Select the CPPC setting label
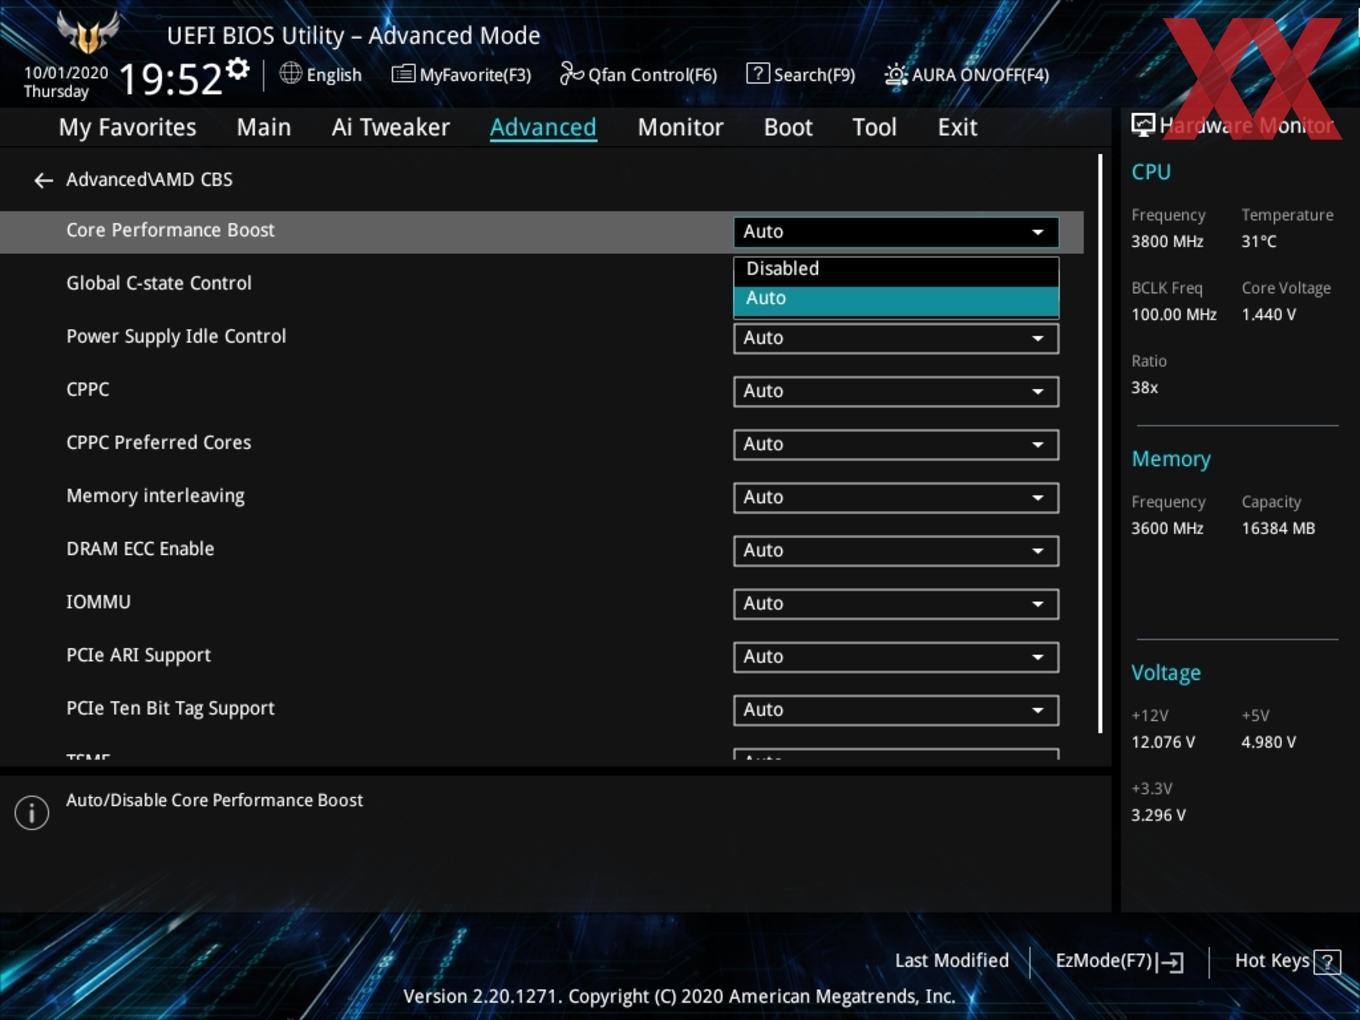The height and width of the screenshot is (1020, 1360). tap(88, 389)
